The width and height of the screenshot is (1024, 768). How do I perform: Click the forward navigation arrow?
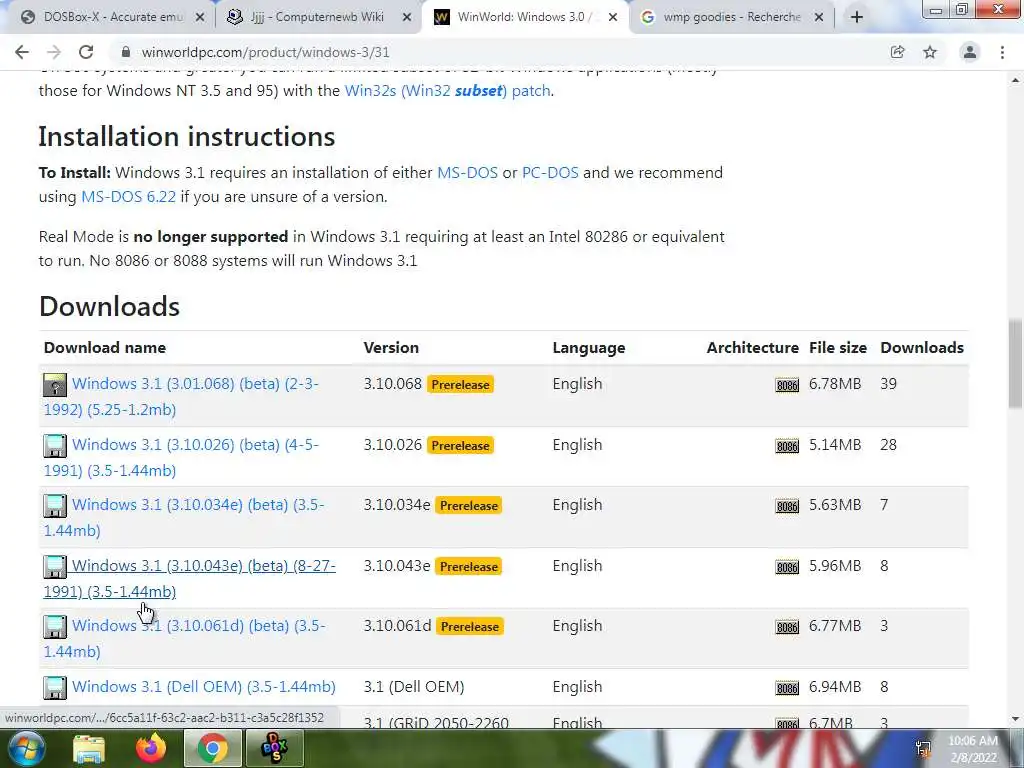pyautogui.click(x=54, y=52)
